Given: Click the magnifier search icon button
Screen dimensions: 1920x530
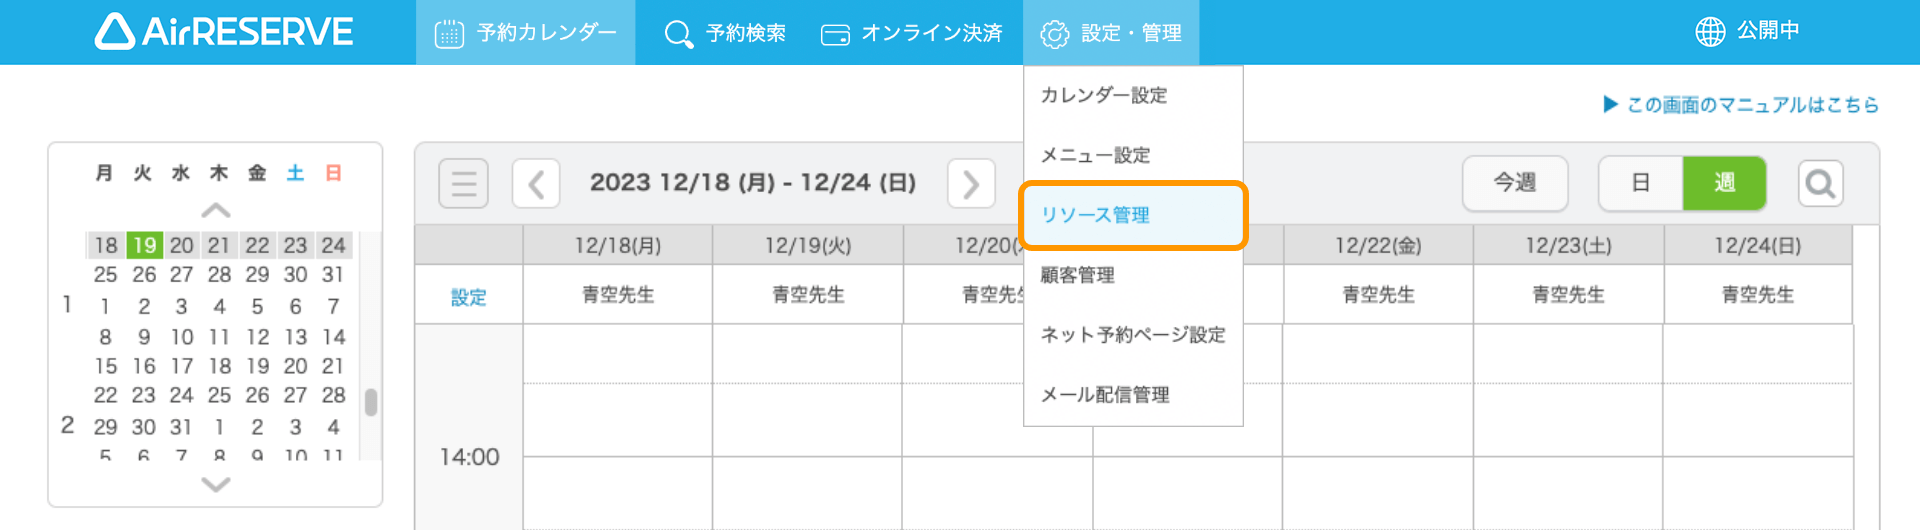Looking at the screenshot, I should (x=1820, y=184).
